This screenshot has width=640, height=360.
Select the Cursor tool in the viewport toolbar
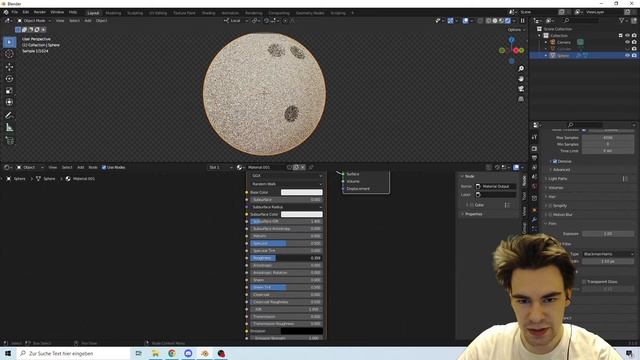[x=9, y=54]
